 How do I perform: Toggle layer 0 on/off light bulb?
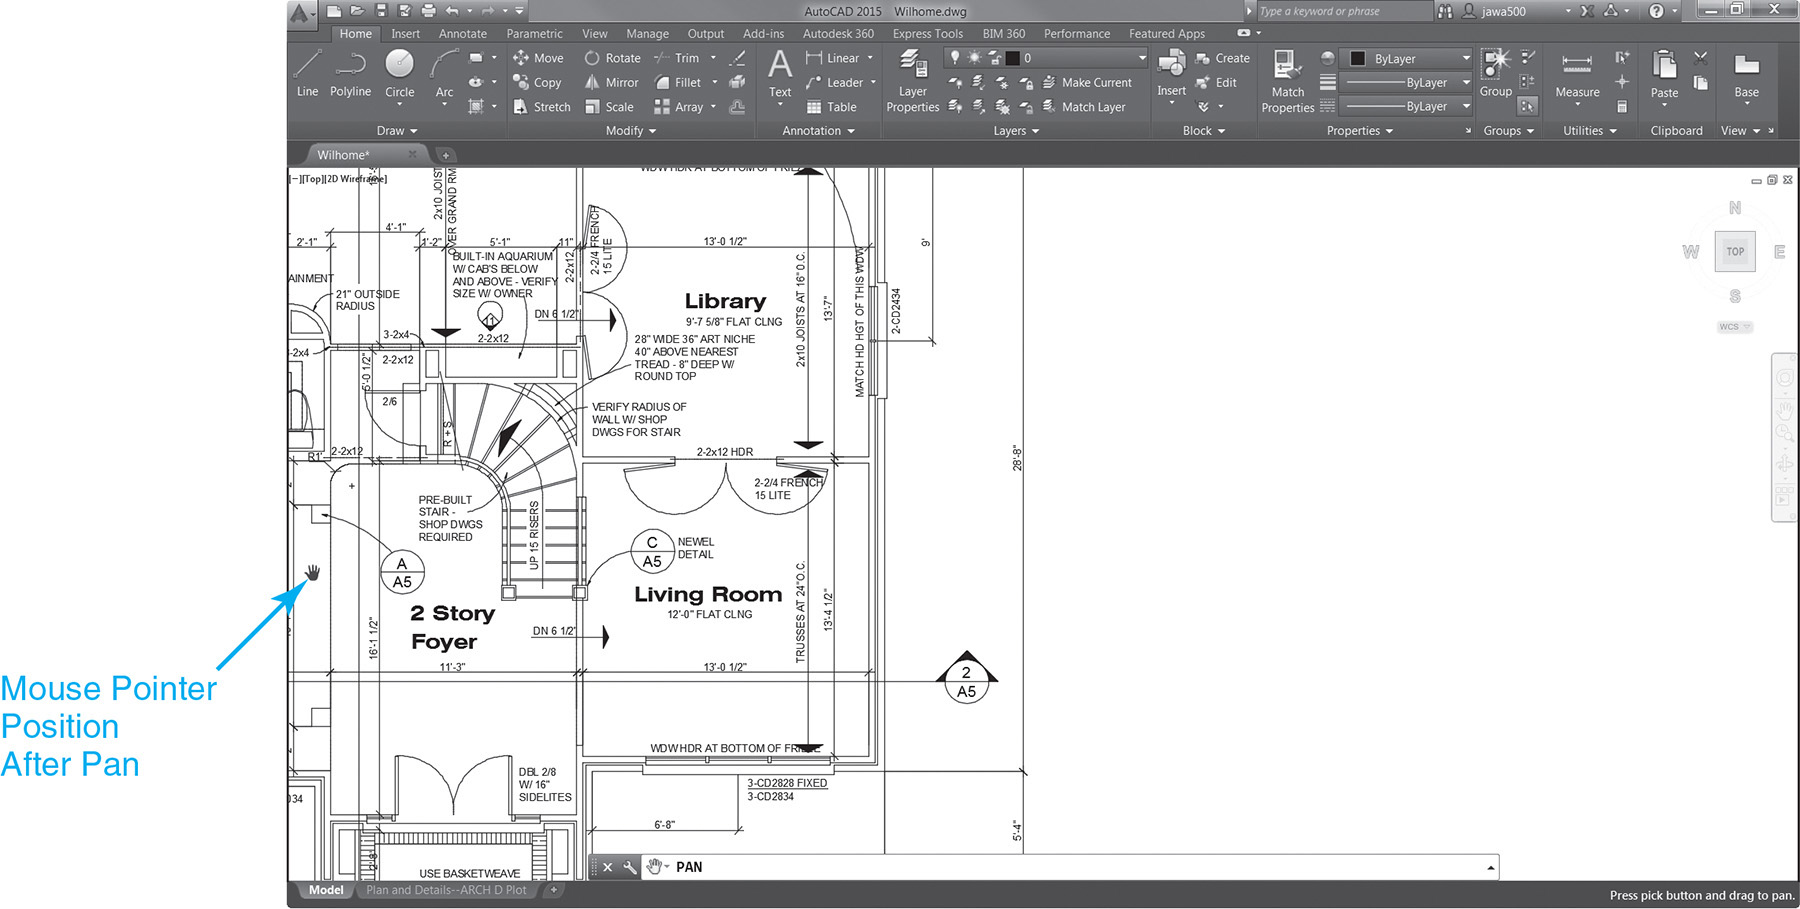[955, 58]
